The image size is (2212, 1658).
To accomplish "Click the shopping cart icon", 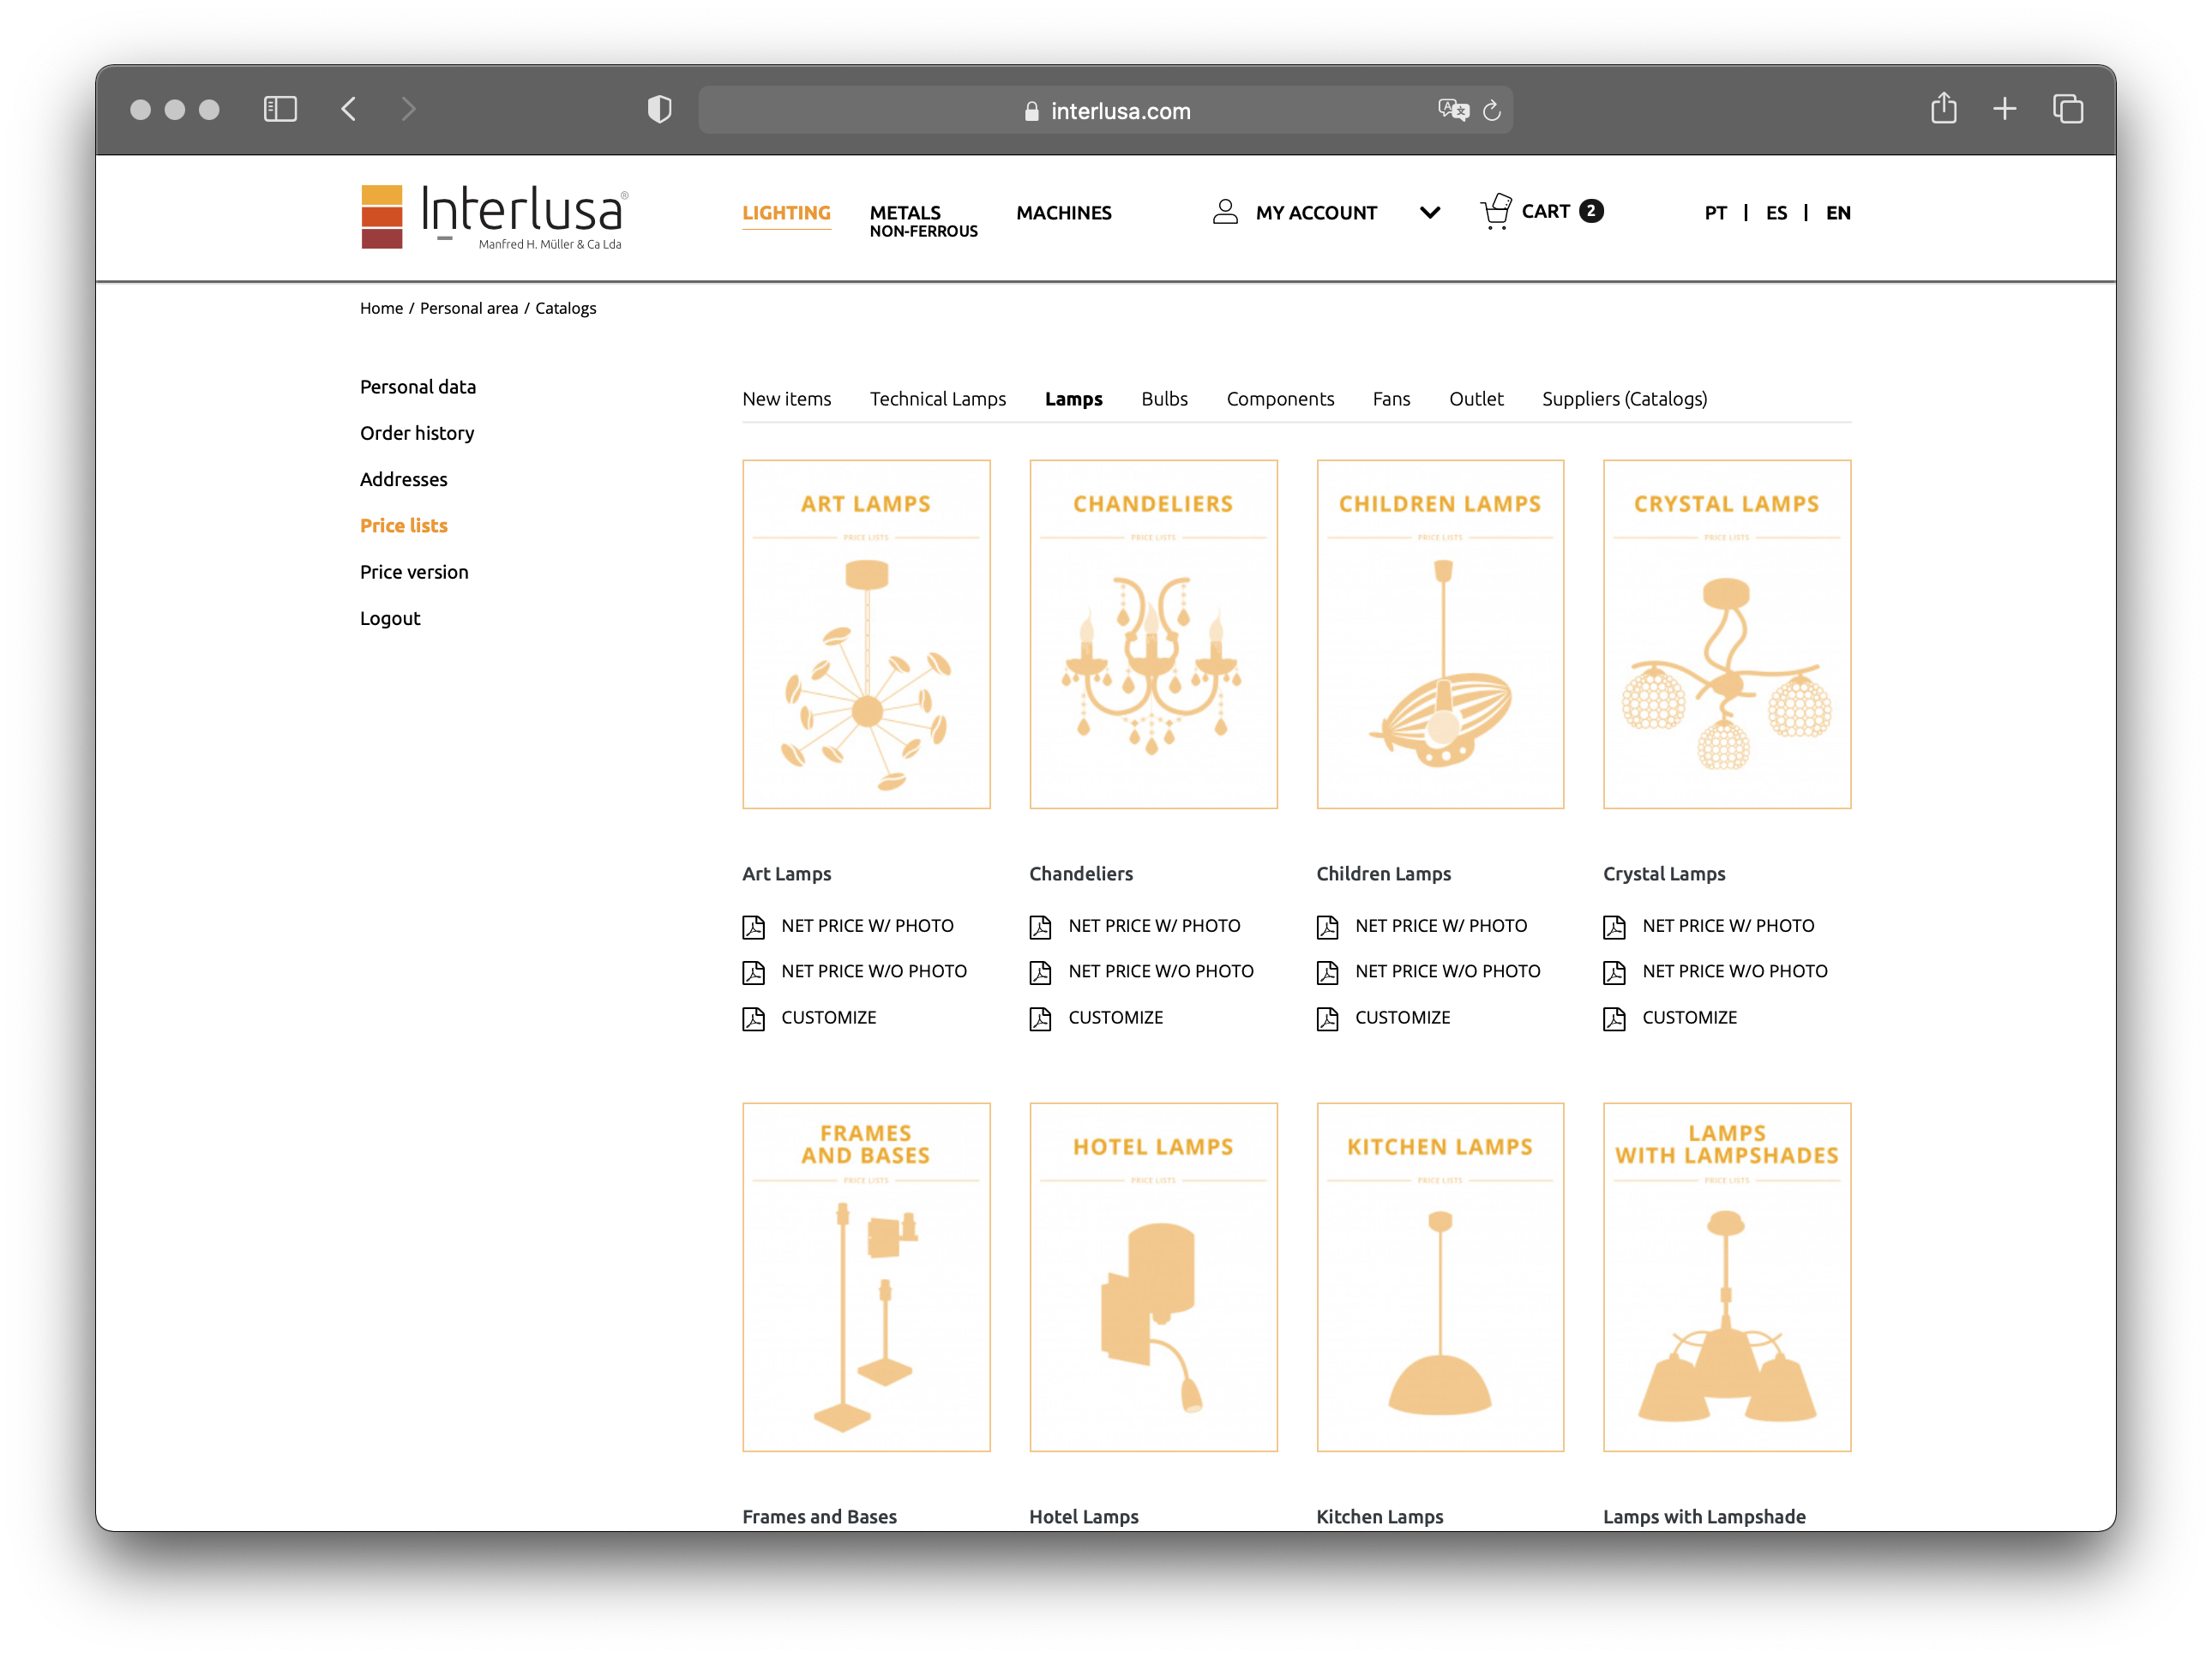I will click(1495, 212).
